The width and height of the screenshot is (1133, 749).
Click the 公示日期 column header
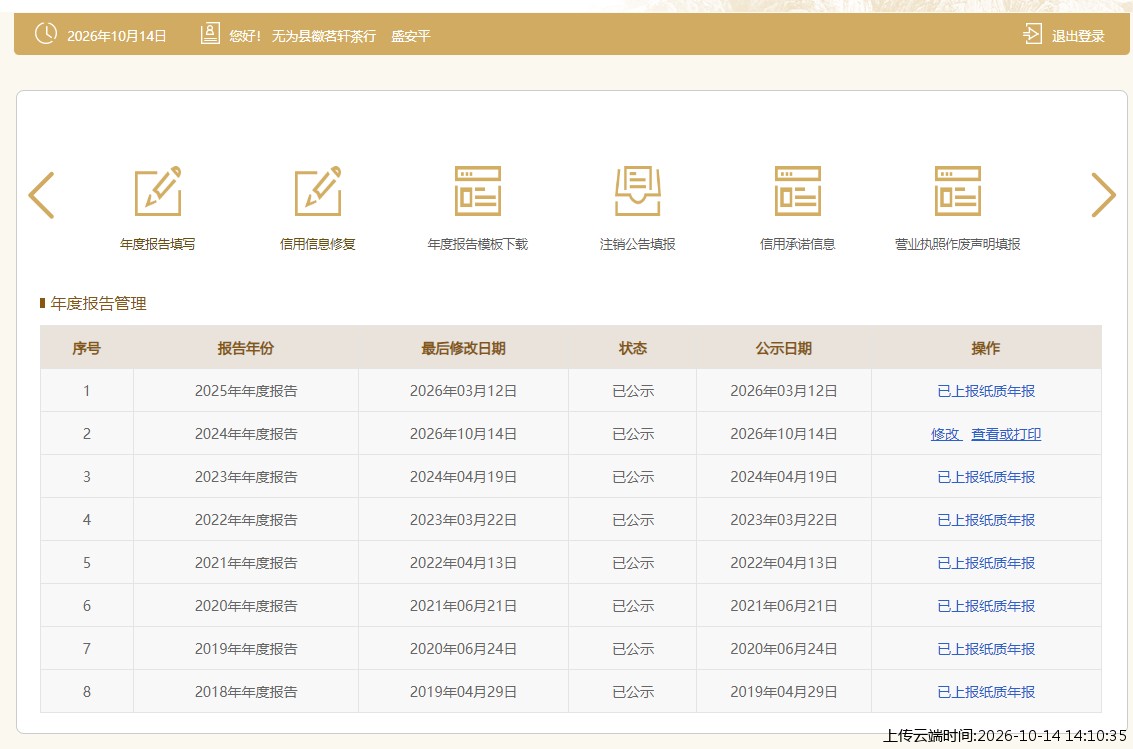tap(784, 348)
